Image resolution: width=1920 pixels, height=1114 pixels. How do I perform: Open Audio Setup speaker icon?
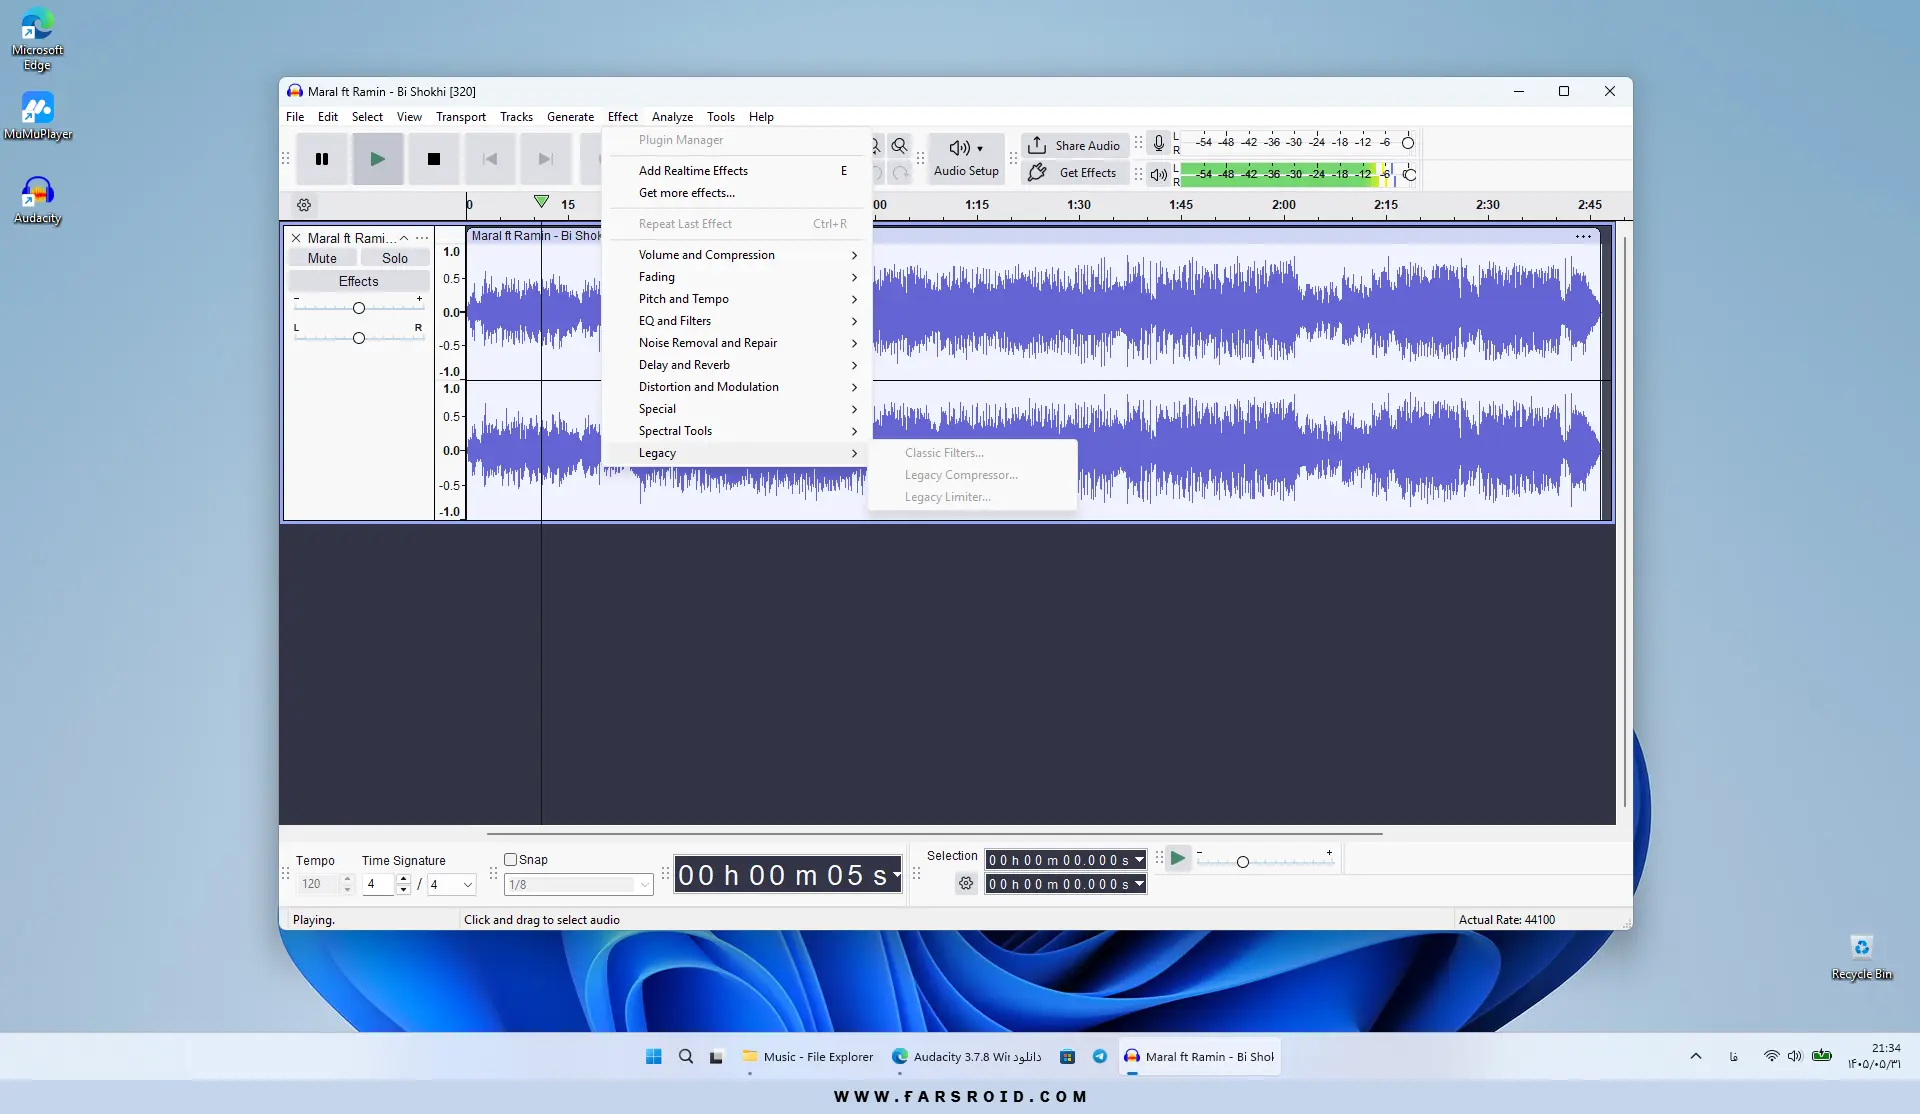[x=960, y=148]
